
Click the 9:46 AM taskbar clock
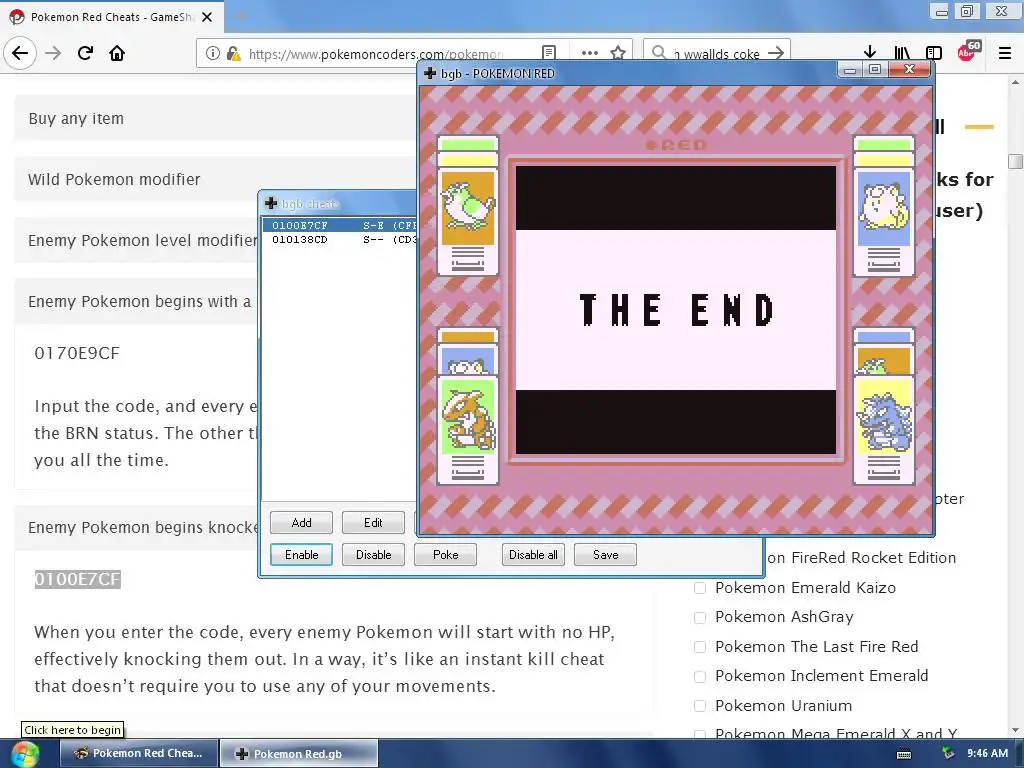click(x=987, y=753)
